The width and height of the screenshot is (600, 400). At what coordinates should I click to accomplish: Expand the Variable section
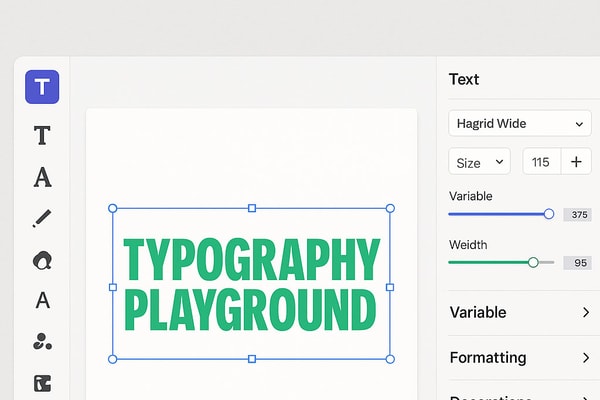[520, 313]
